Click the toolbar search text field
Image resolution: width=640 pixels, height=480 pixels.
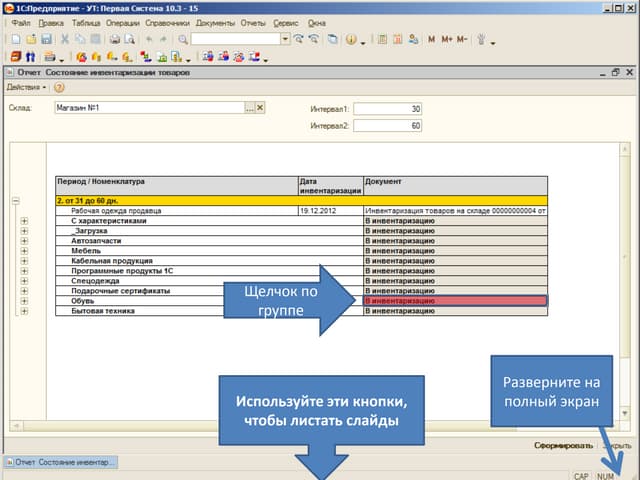(236, 39)
